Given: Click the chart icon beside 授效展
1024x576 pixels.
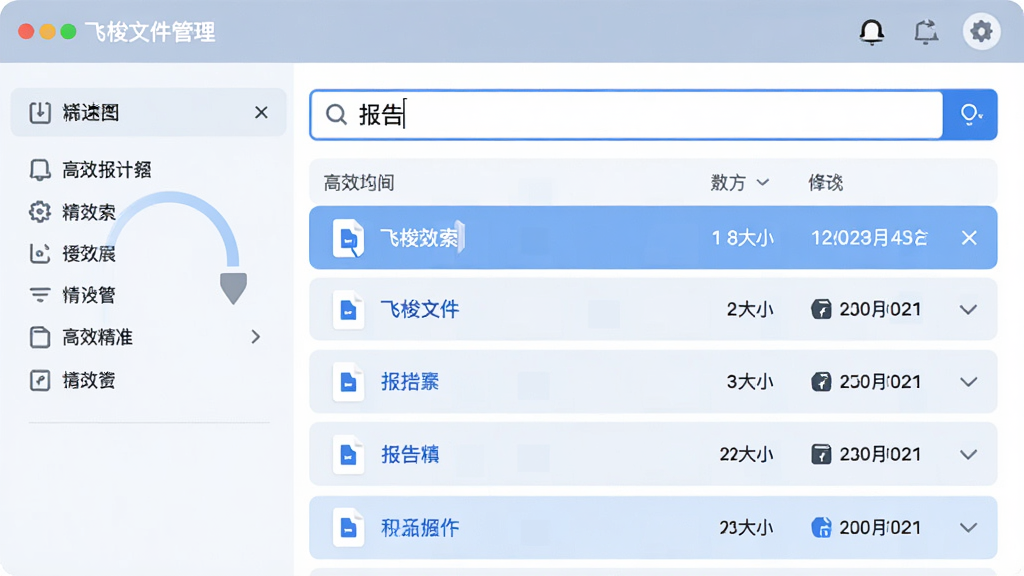Looking at the screenshot, I should (40, 253).
